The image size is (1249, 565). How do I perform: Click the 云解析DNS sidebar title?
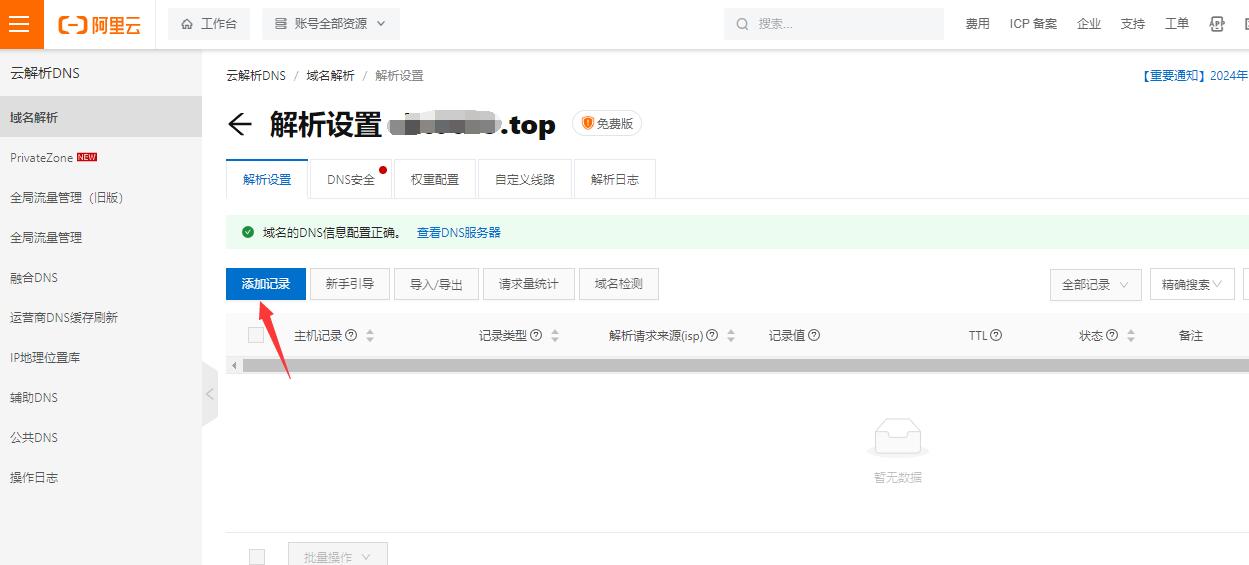tap(45, 73)
